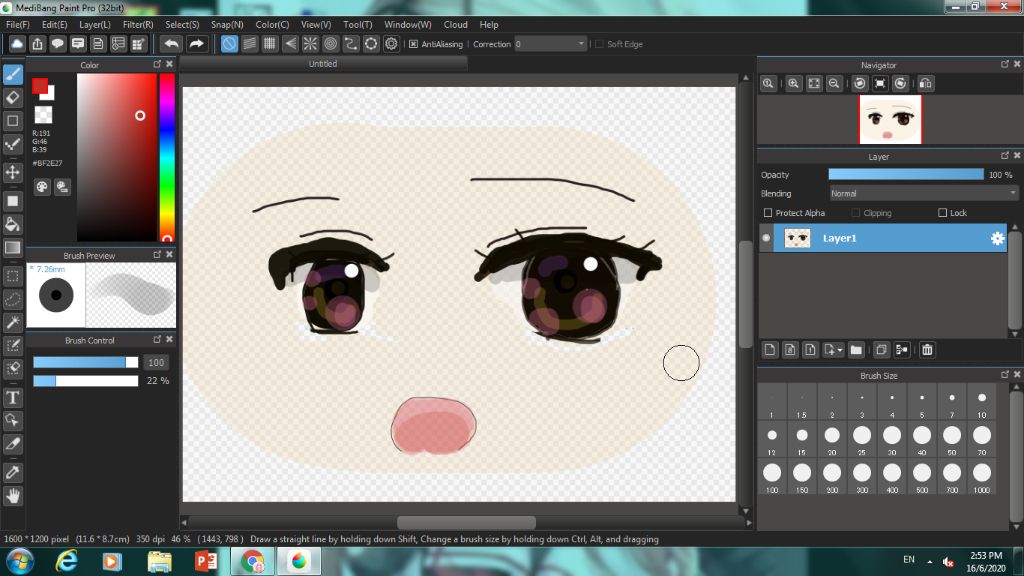
Task: Pick the Move tool
Action: (12, 172)
